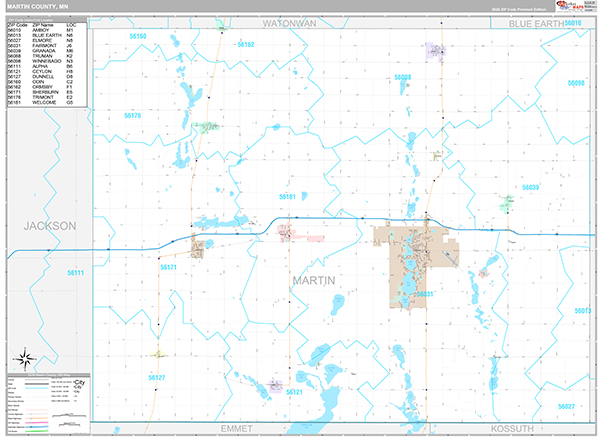Click the Sherburn town marker
The height and width of the screenshot is (437, 600).
198,246
